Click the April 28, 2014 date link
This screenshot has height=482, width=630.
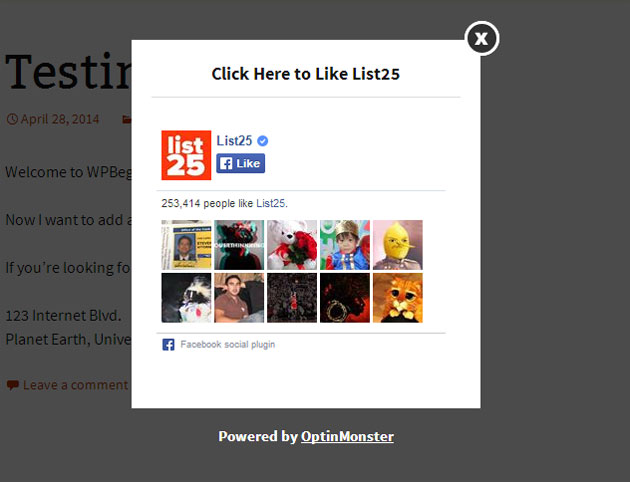click(60, 119)
